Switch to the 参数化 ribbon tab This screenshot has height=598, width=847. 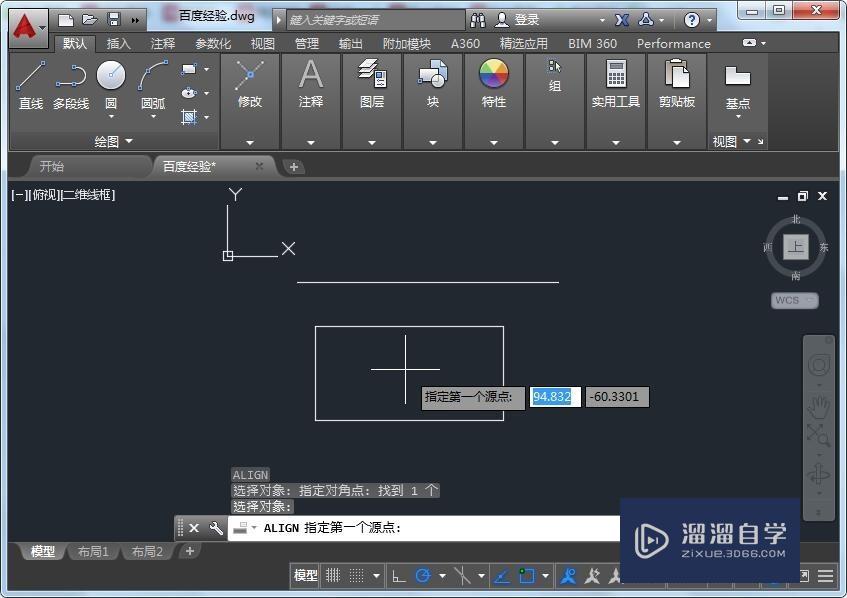pyautogui.click(x=213, y=44)
